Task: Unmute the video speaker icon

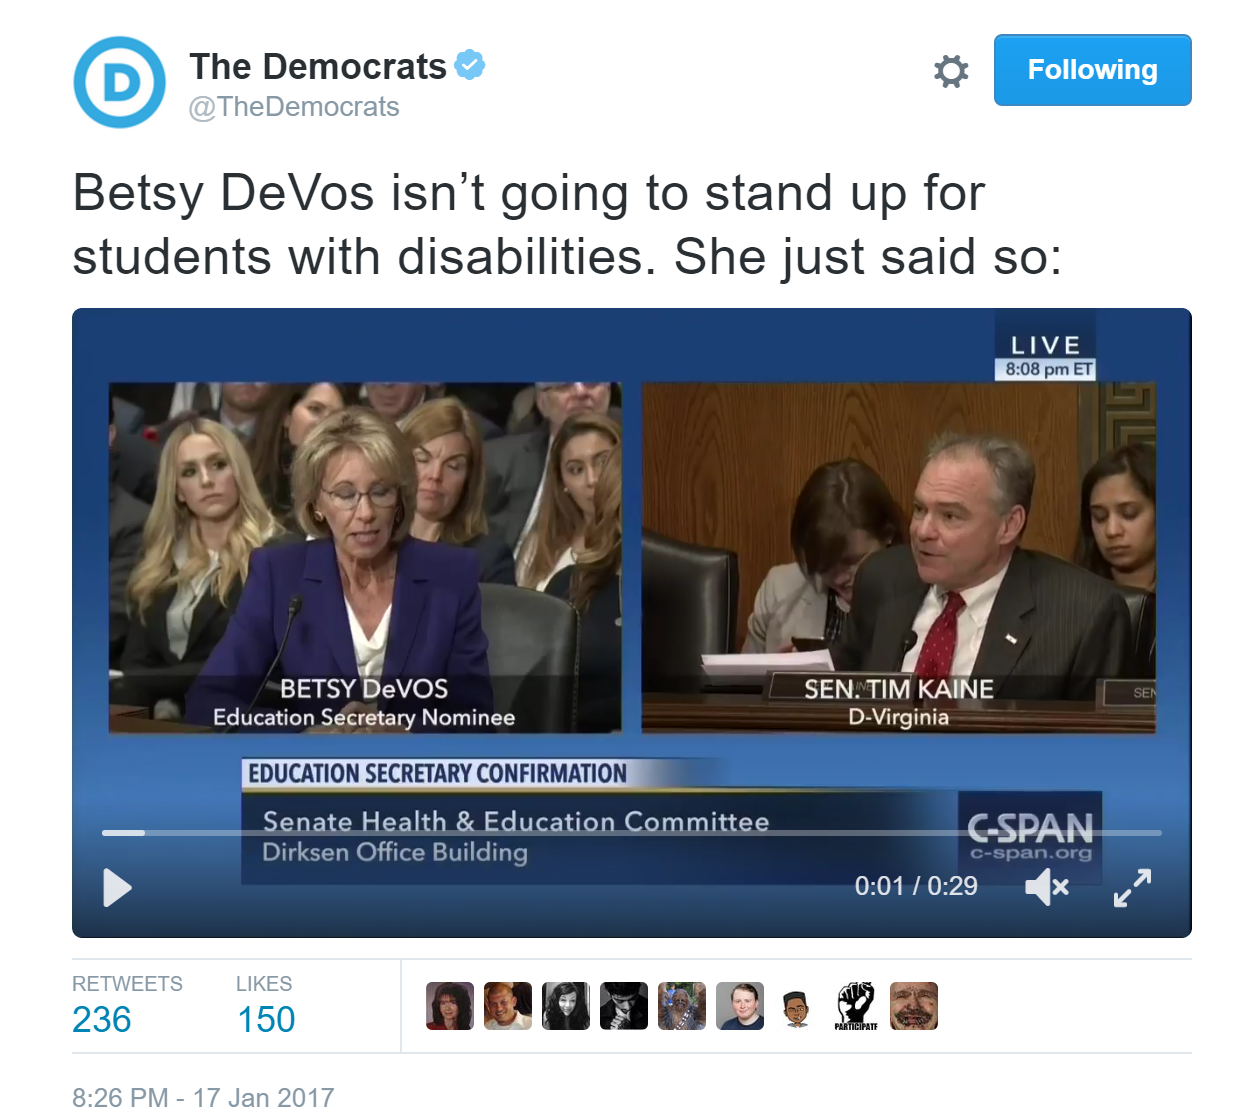Action: [1047, 886]
